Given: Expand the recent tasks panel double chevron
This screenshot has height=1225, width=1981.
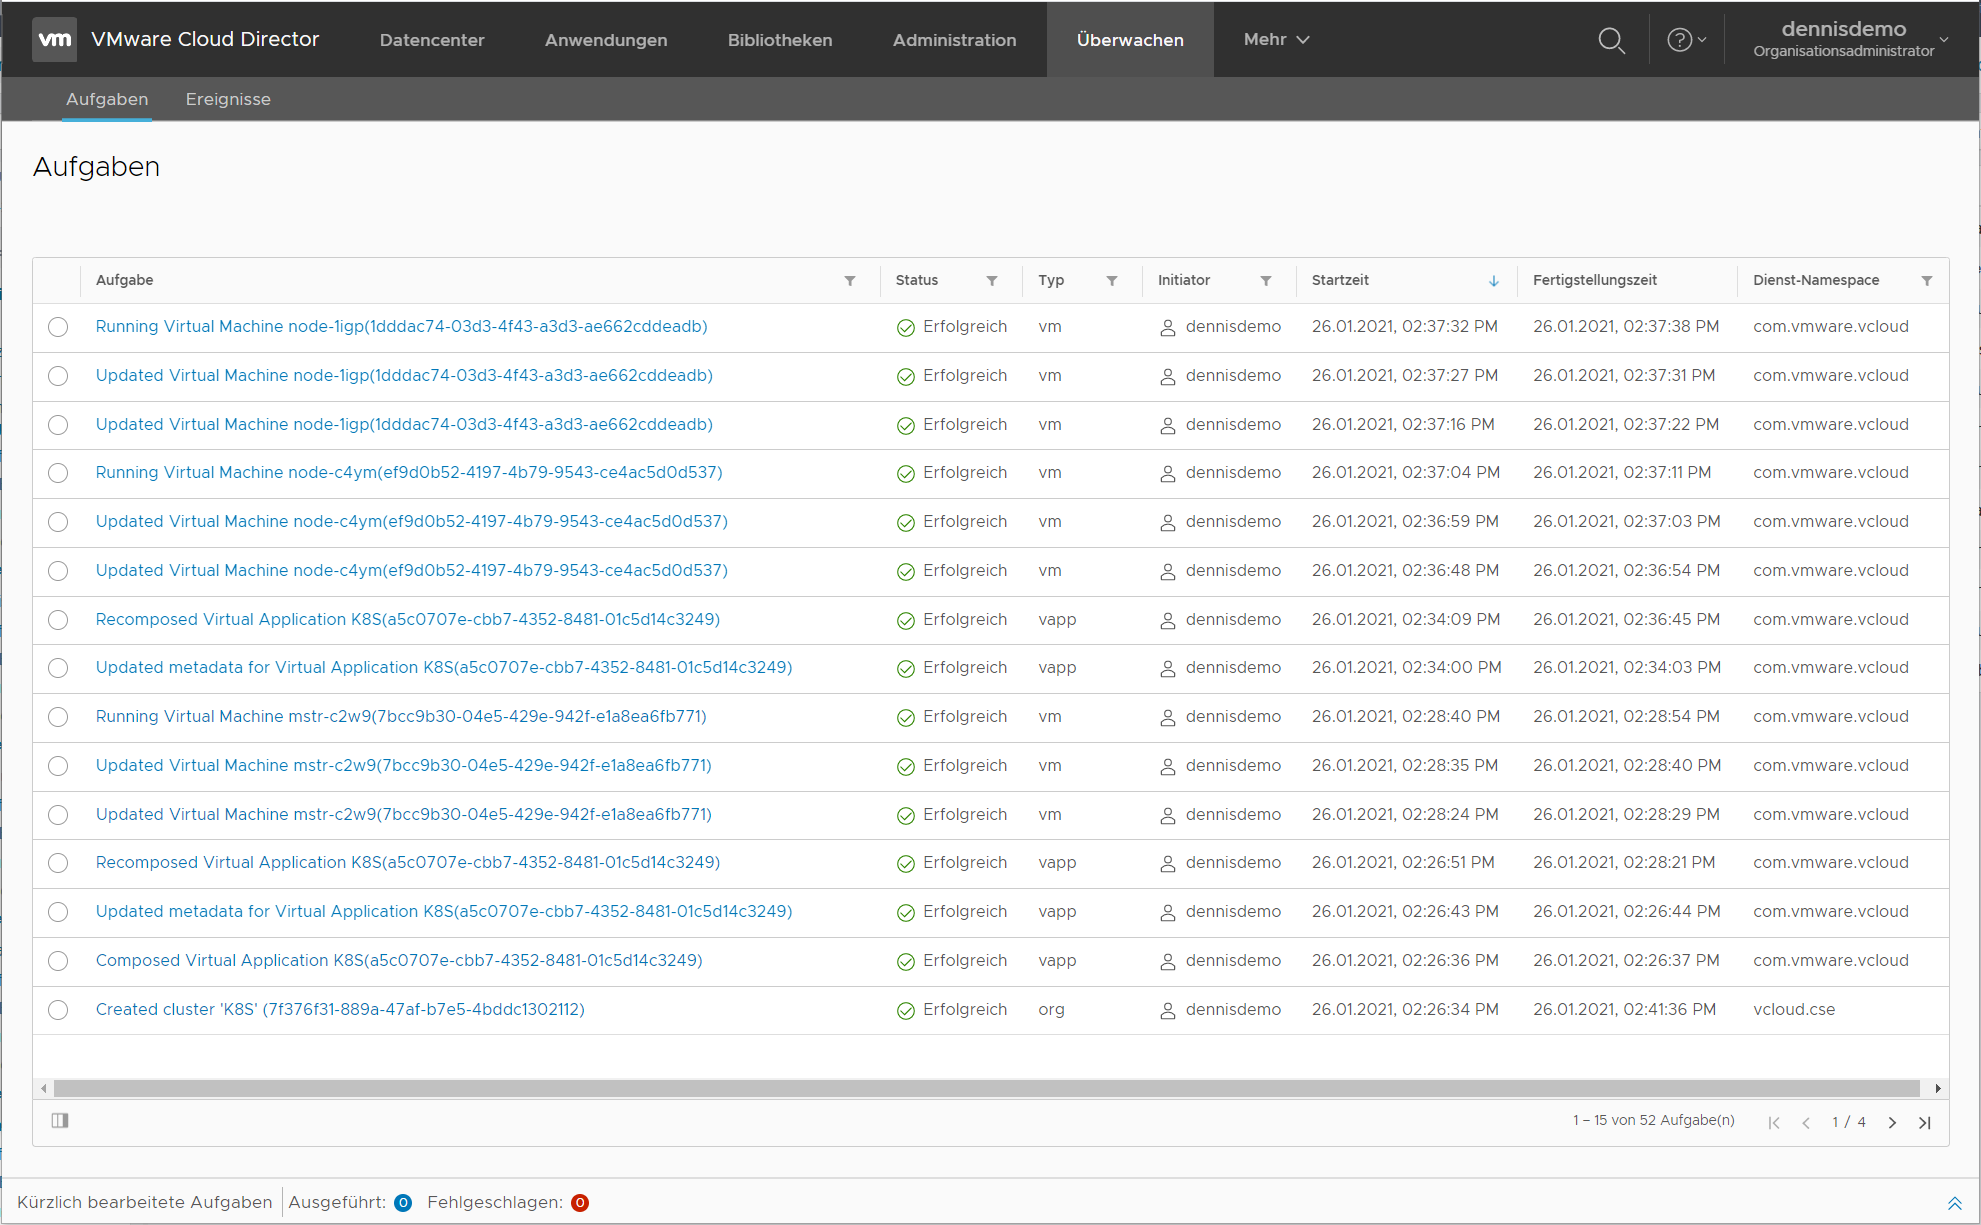Looking at the screenshot, I should click(x=1954, y=1203).
